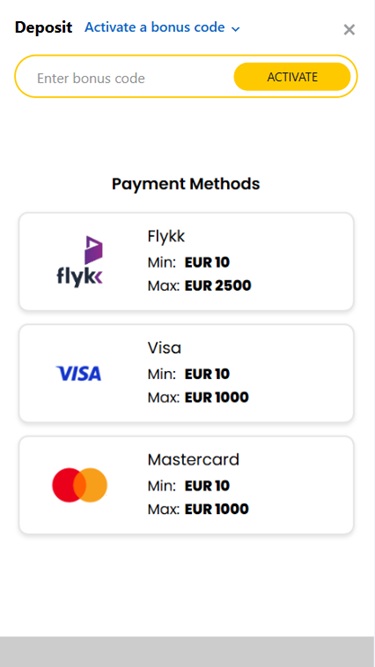The height and width of the screenshot is (667, 375).
Task: Click the Flykk purple logo icon
Action: [x=80, y=261]
